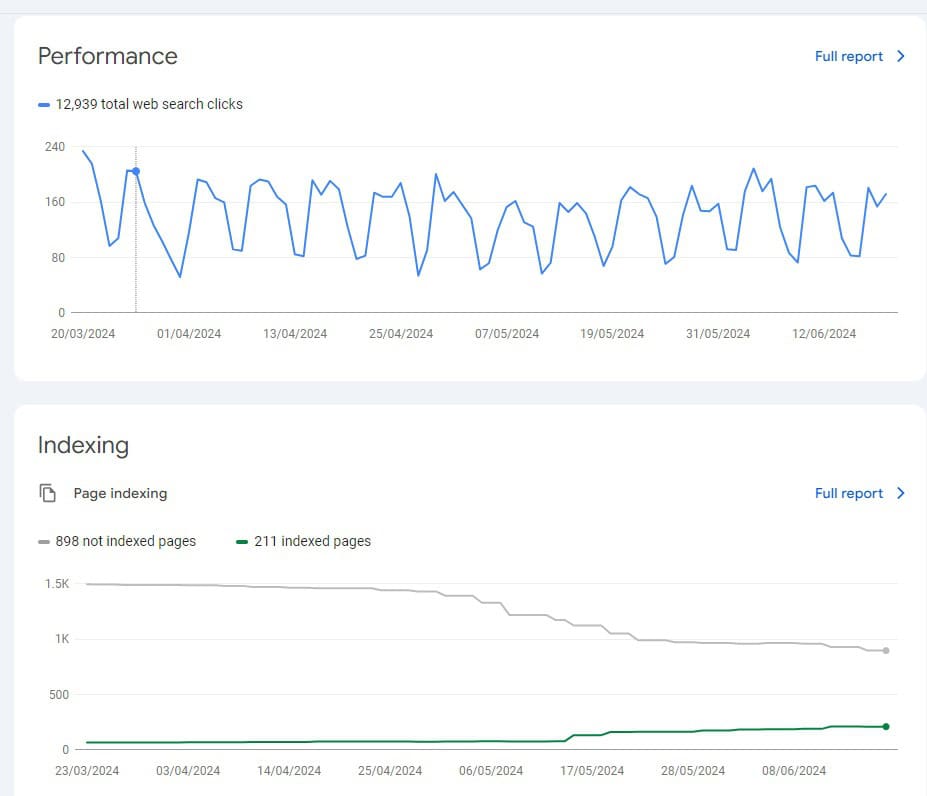Click the gray end point of not indexed line

(x=886, y=650)
